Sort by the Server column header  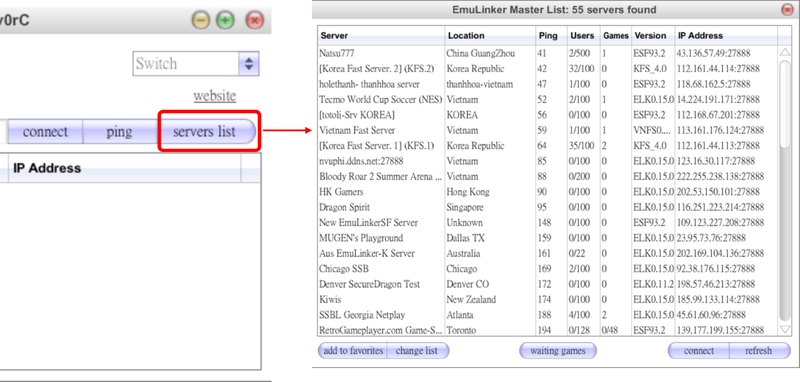[381, 36]
